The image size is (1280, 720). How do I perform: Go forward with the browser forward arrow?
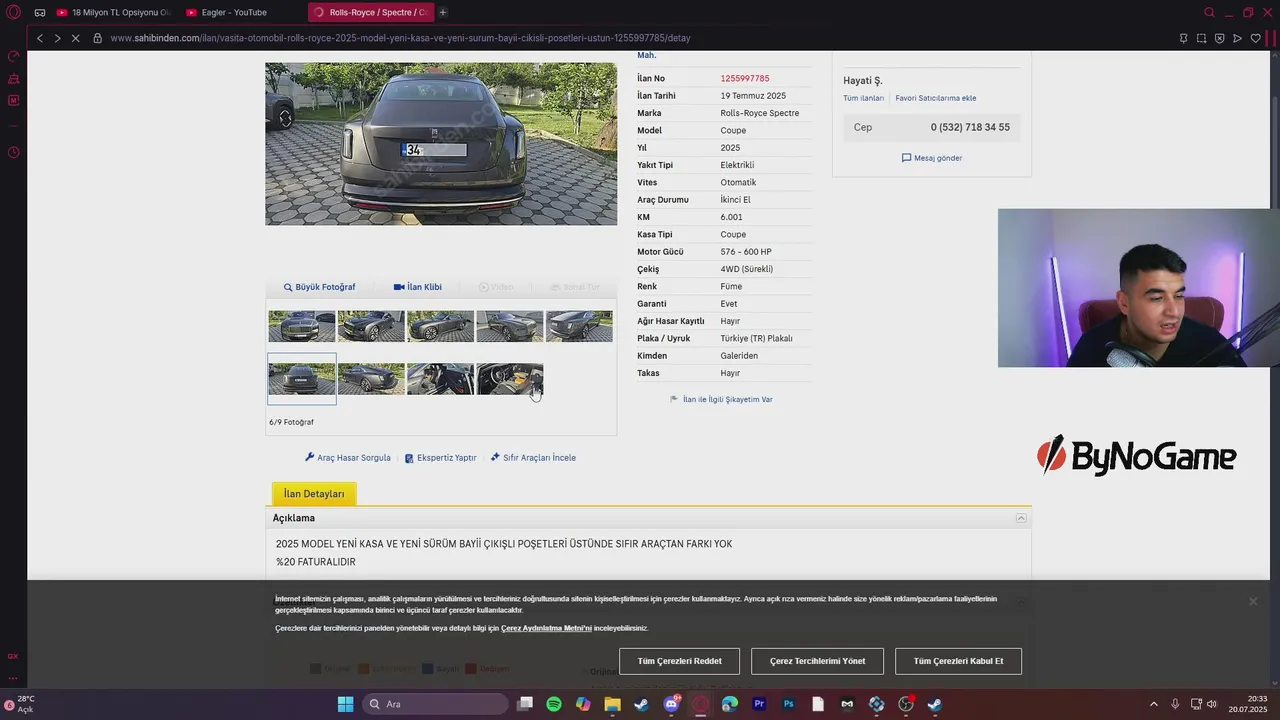57,38
